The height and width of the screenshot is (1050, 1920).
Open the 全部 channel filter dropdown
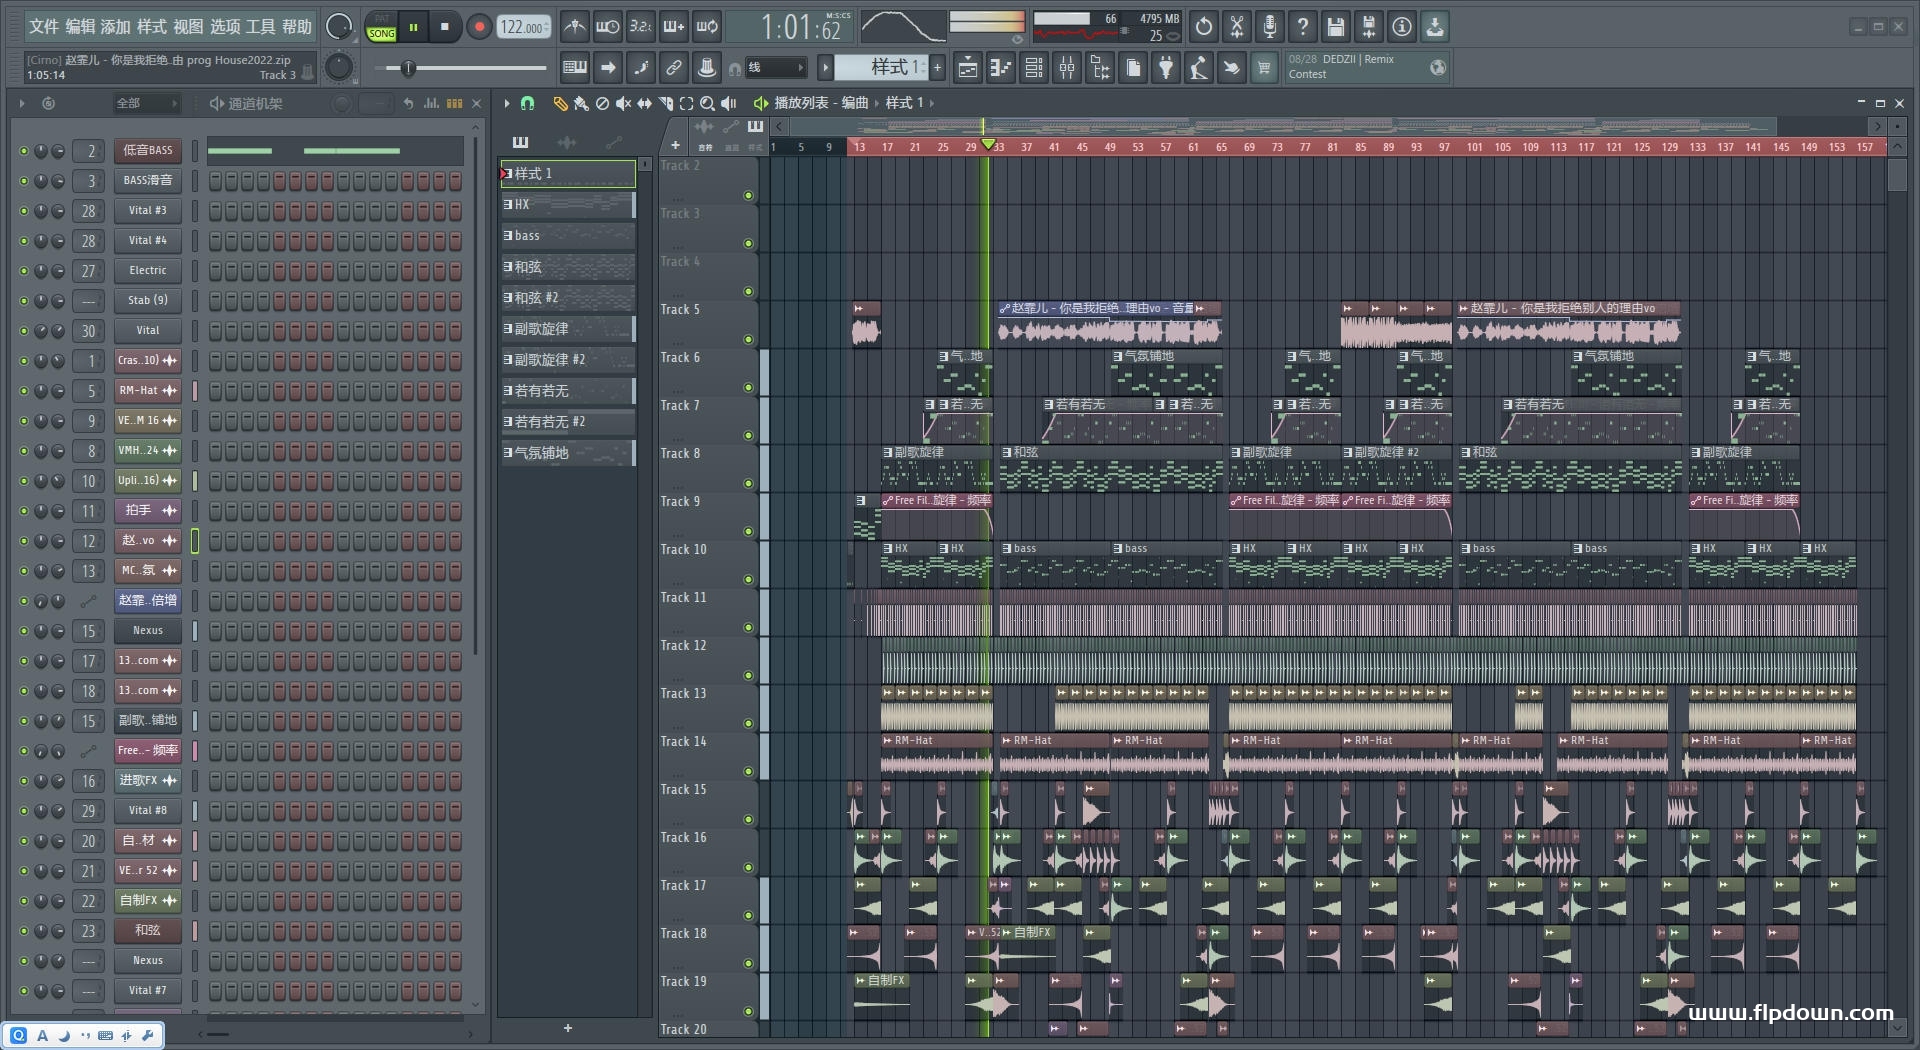pyautogui.click(x=145, y=103)
